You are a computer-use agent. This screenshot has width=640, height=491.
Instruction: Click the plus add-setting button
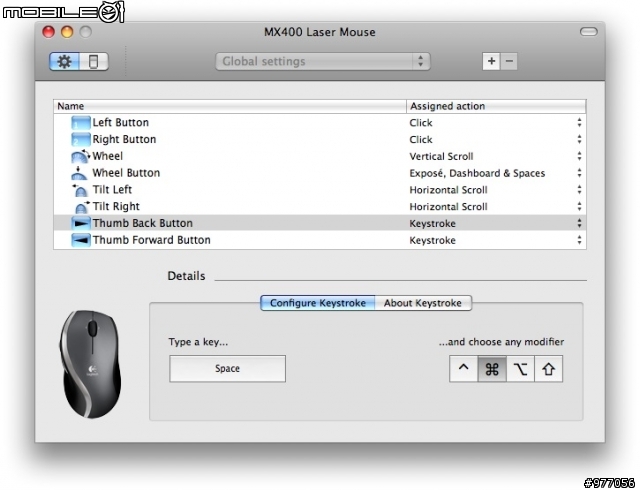[x=491, y=61]
